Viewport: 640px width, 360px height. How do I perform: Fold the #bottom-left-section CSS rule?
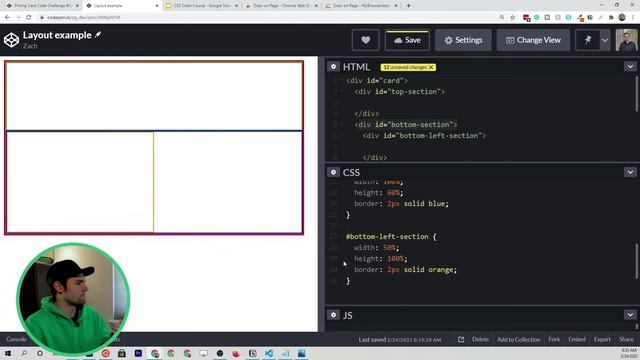point(342,237)
